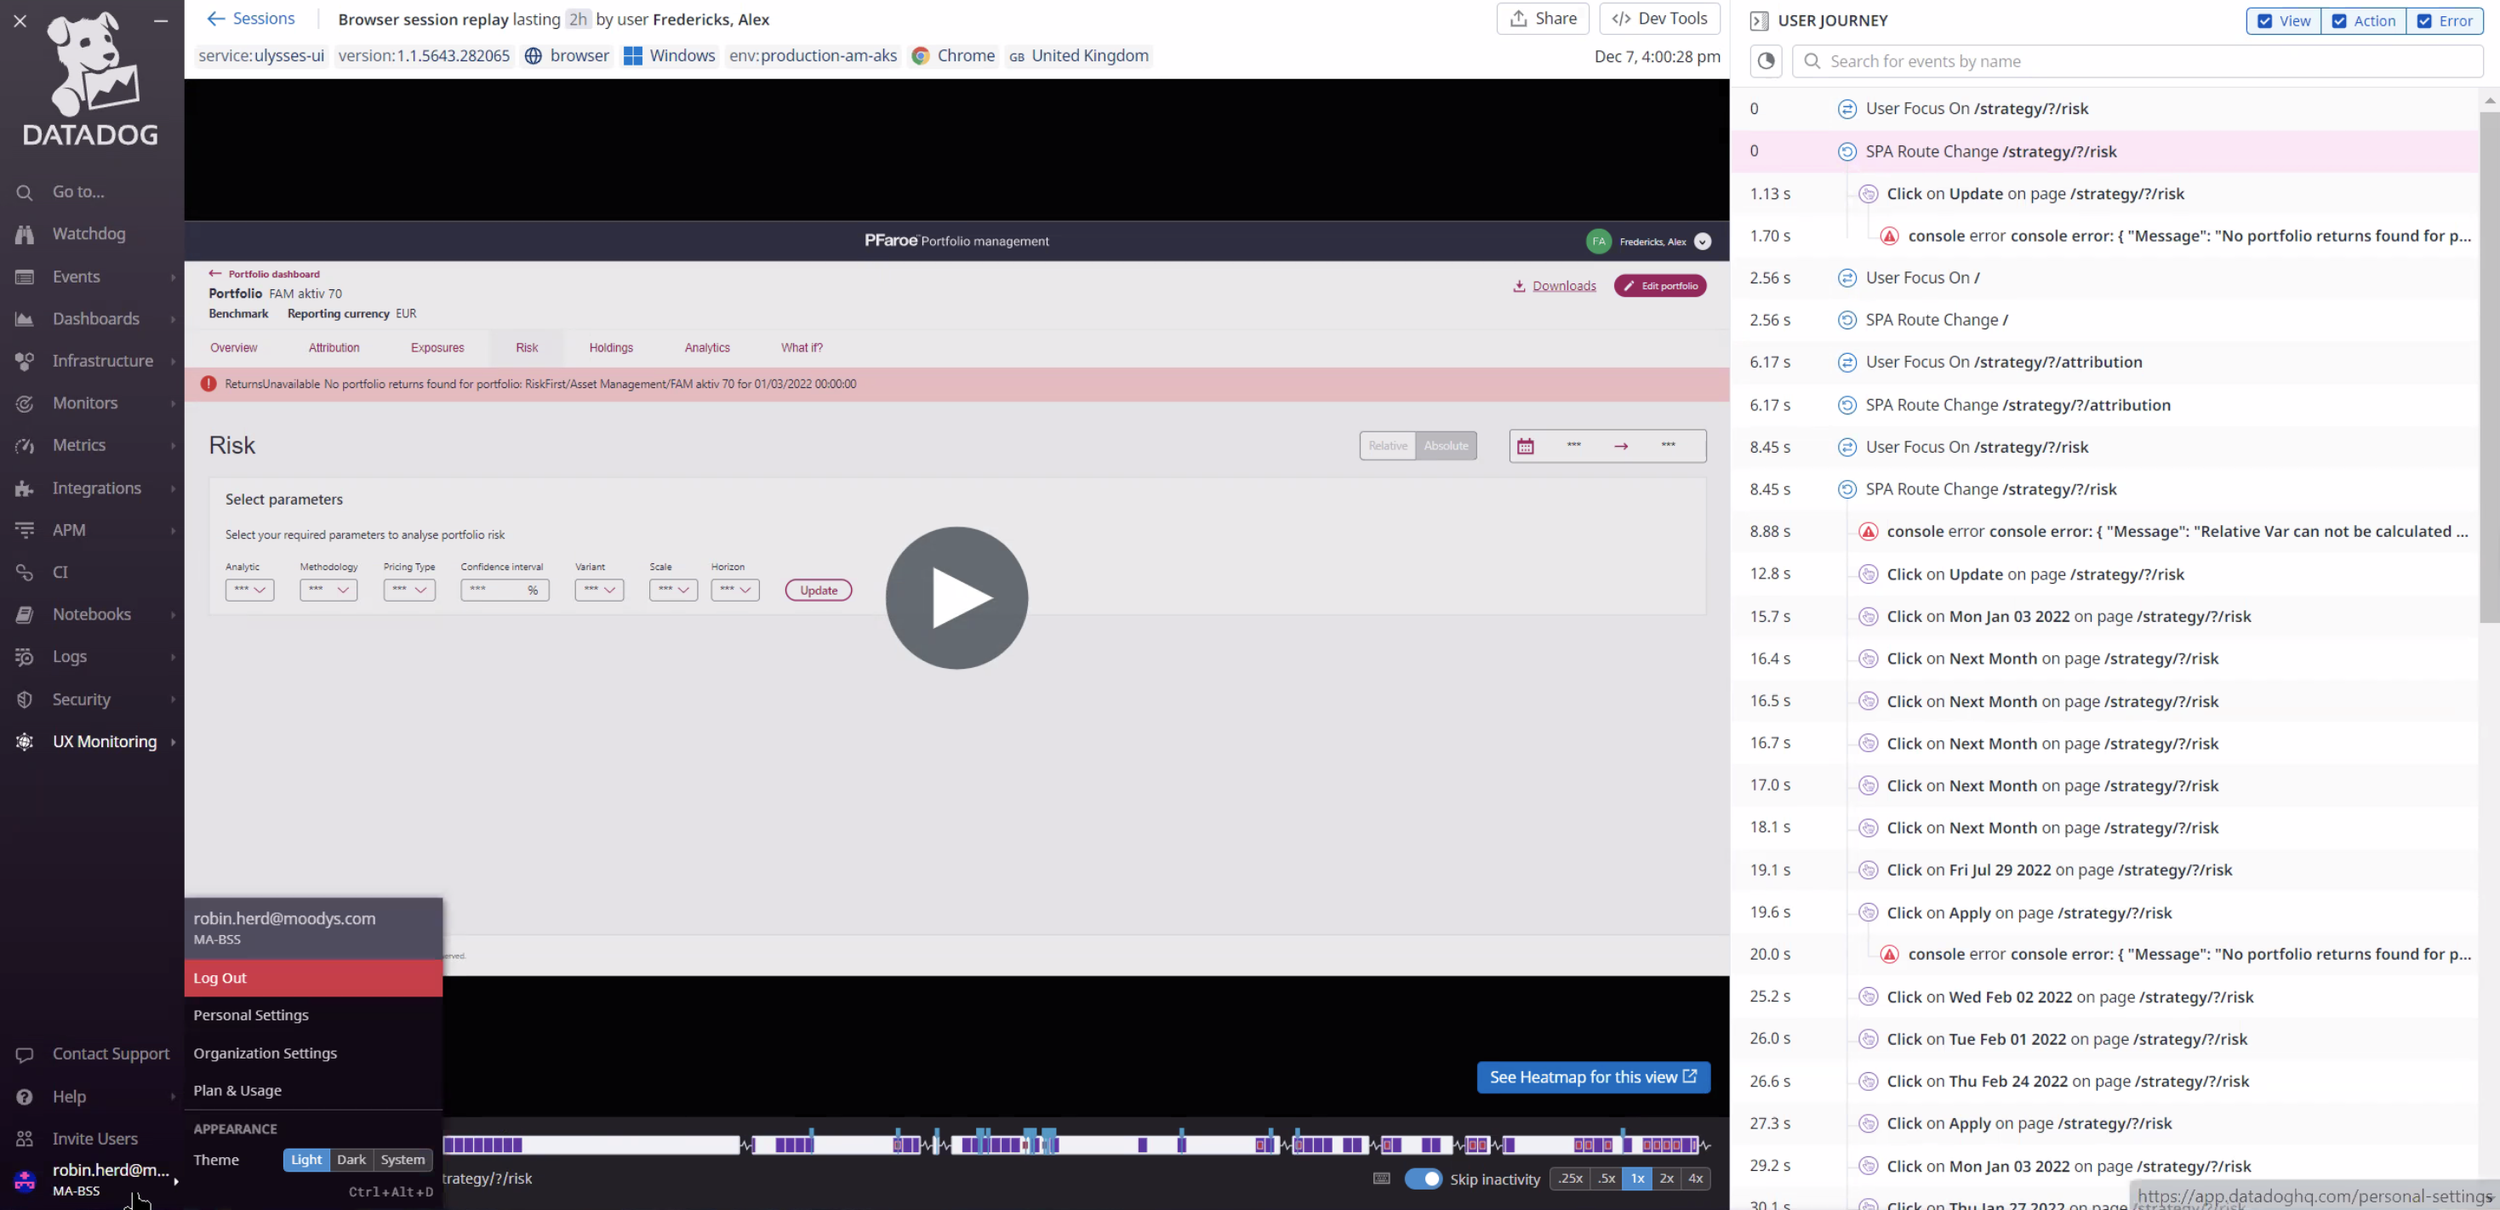The height and width of the screenshot is (1210, 2500).
Task: Click the CI sidebar icon
Action: click(x=25, y=572)
